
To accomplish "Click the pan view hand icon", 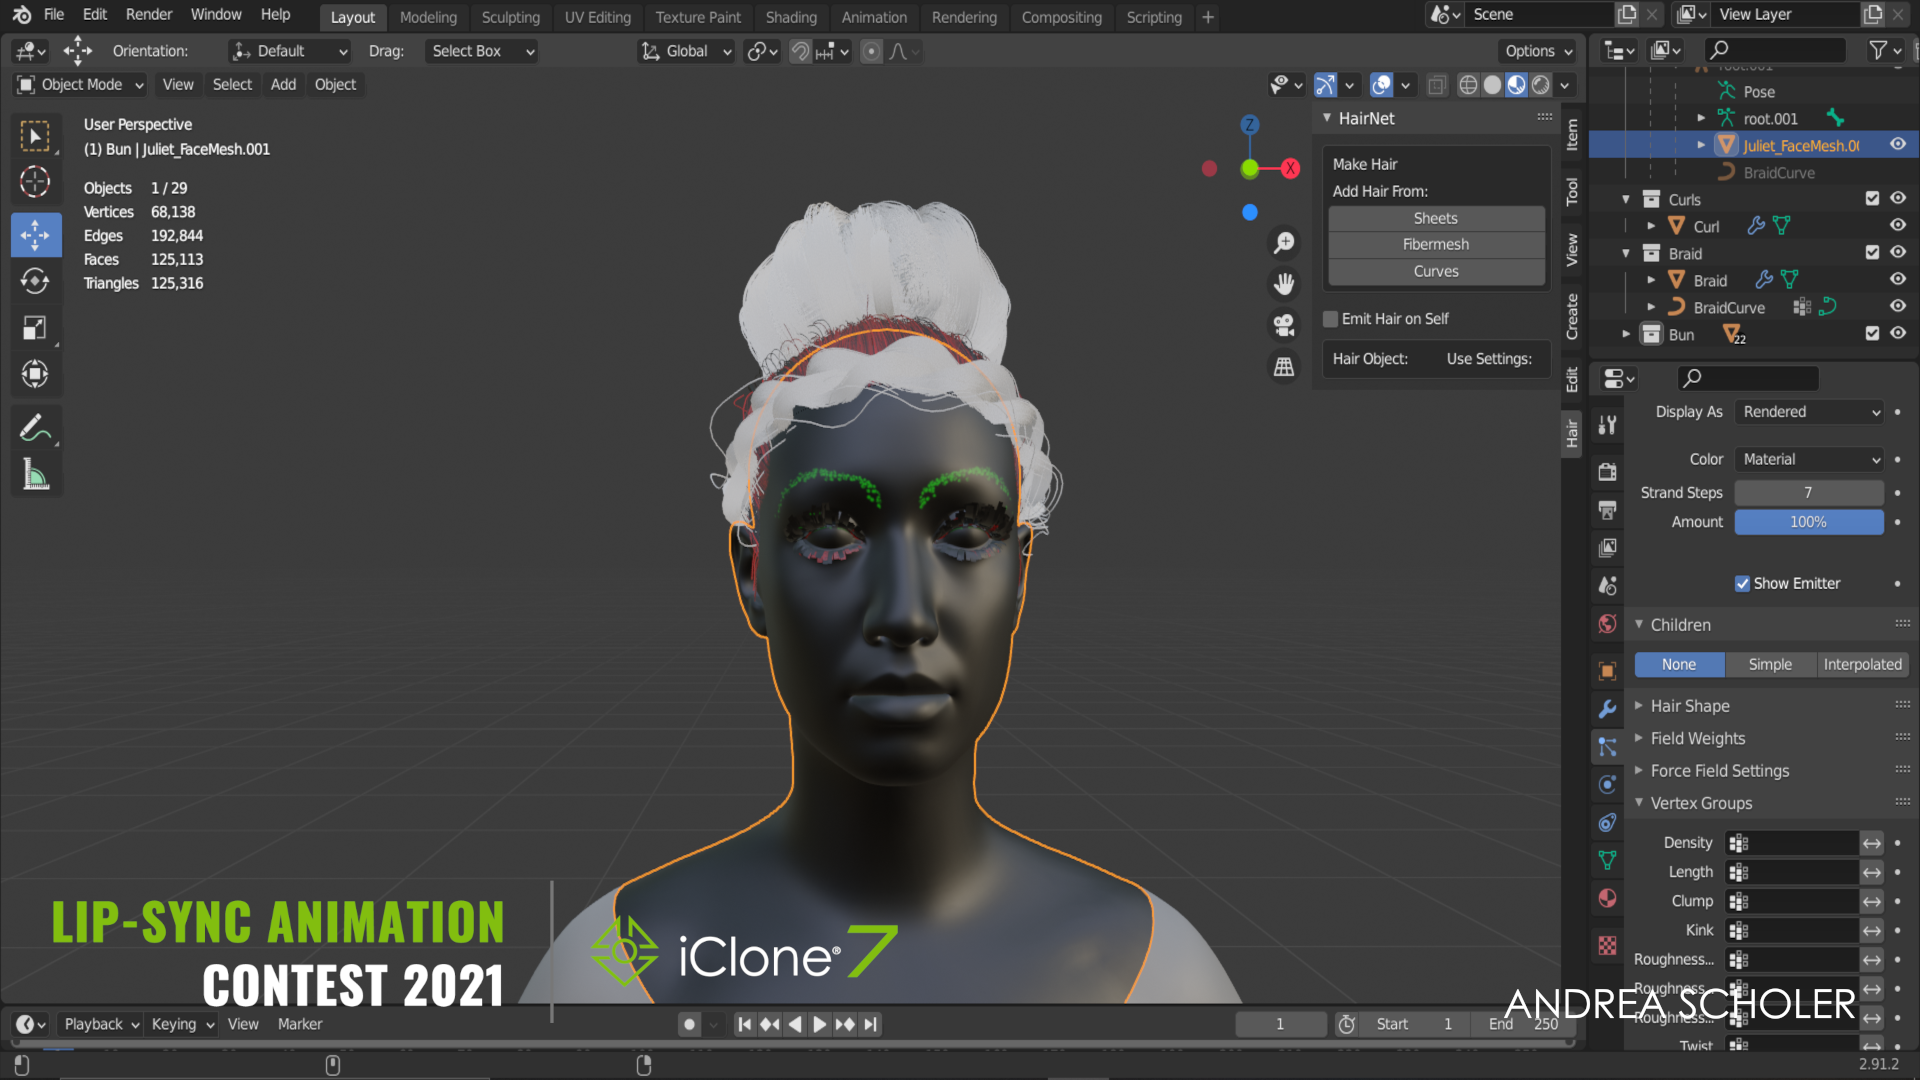I will tap(1284, 284).
